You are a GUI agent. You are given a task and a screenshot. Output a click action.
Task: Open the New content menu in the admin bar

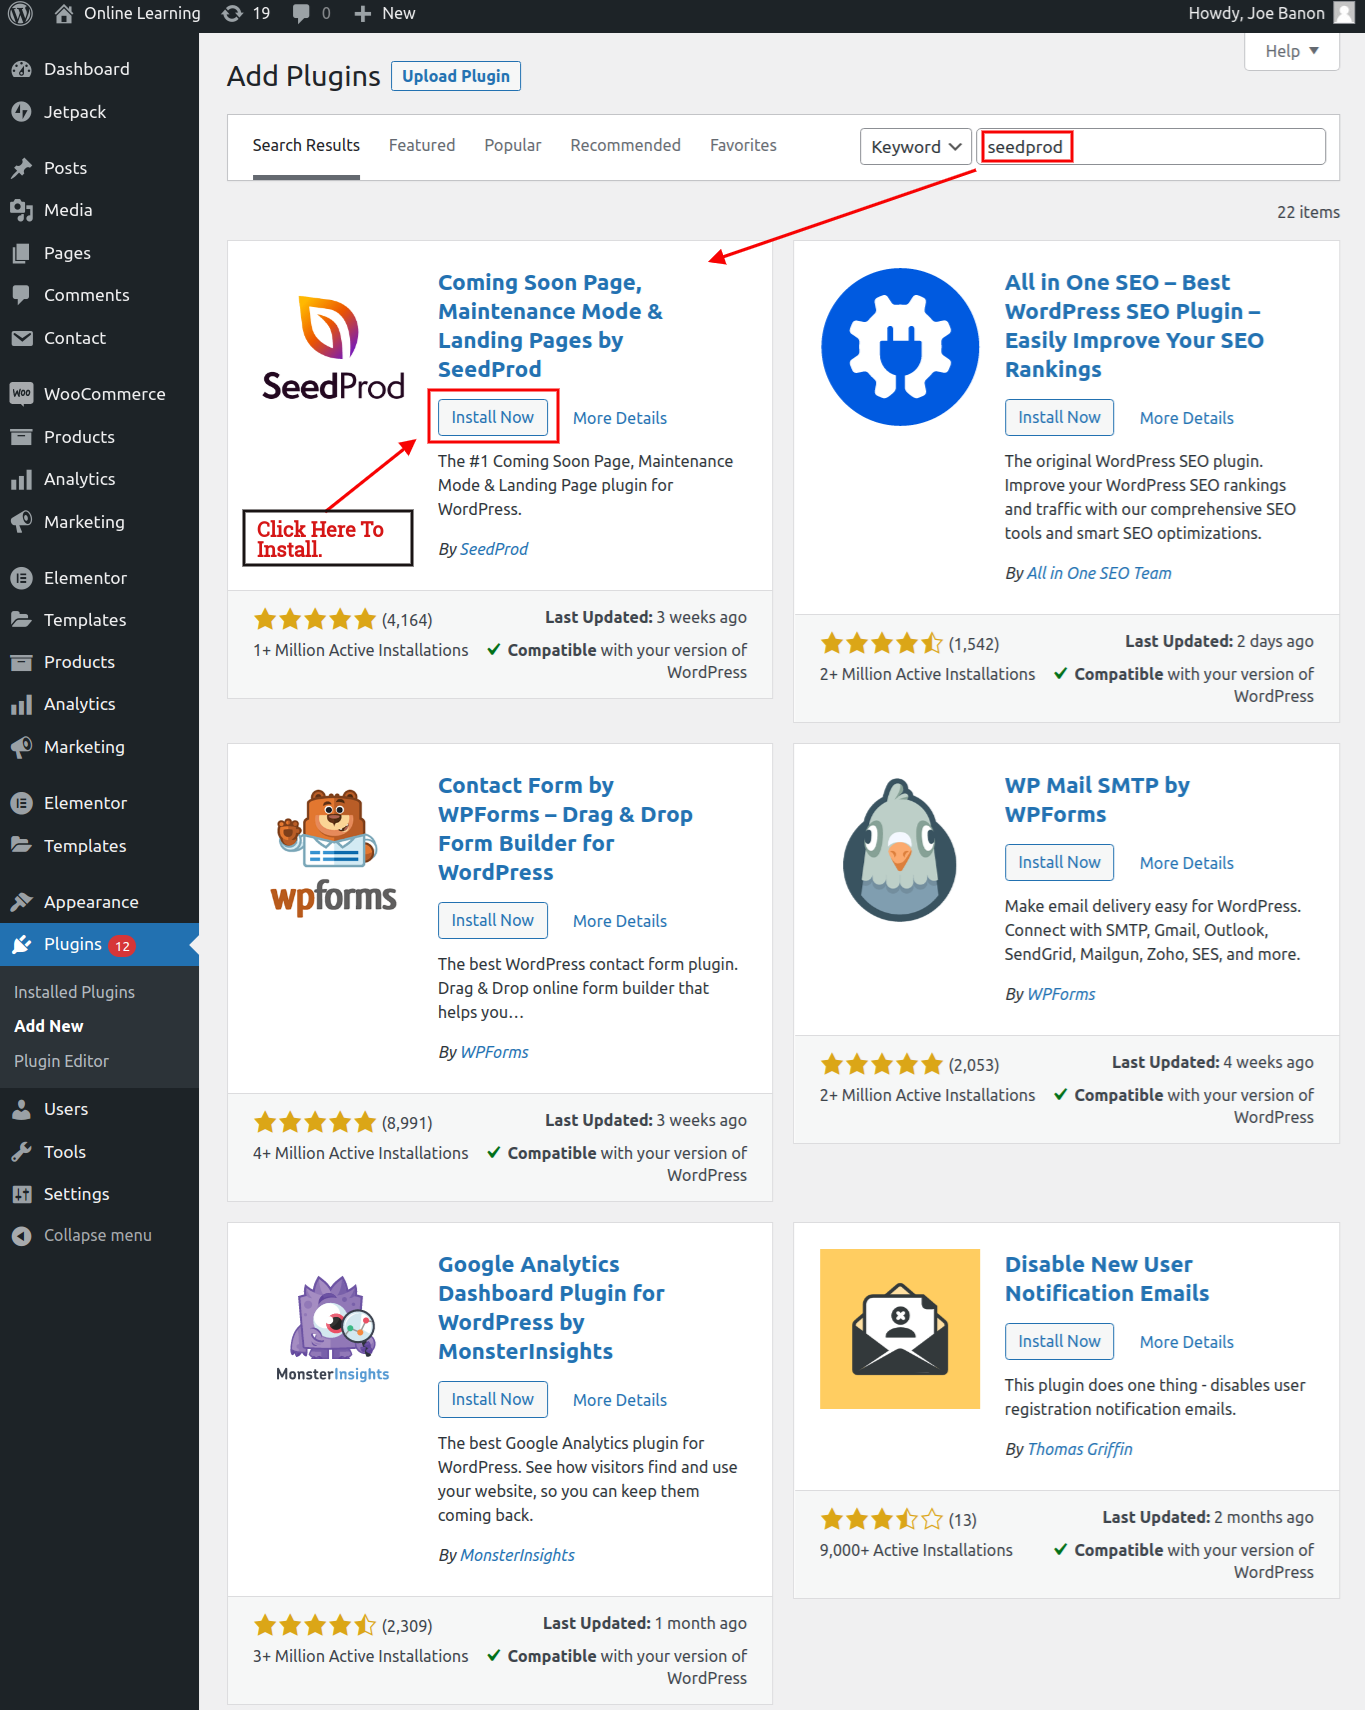[x=385, y=14]
